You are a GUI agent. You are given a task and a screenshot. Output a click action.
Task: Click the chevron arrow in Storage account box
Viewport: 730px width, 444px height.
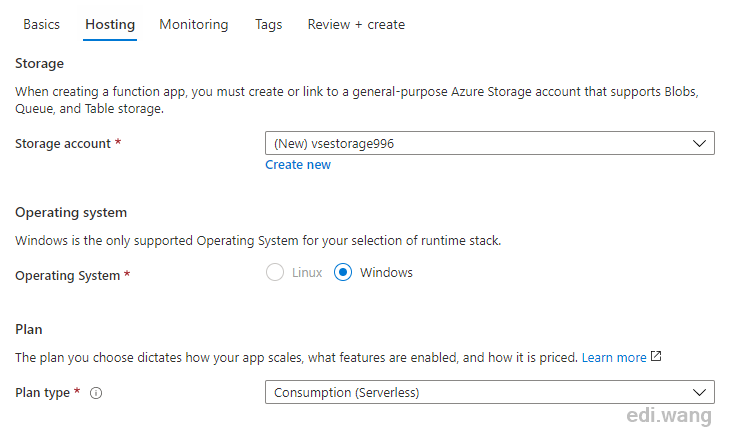[x=699, y=143]
